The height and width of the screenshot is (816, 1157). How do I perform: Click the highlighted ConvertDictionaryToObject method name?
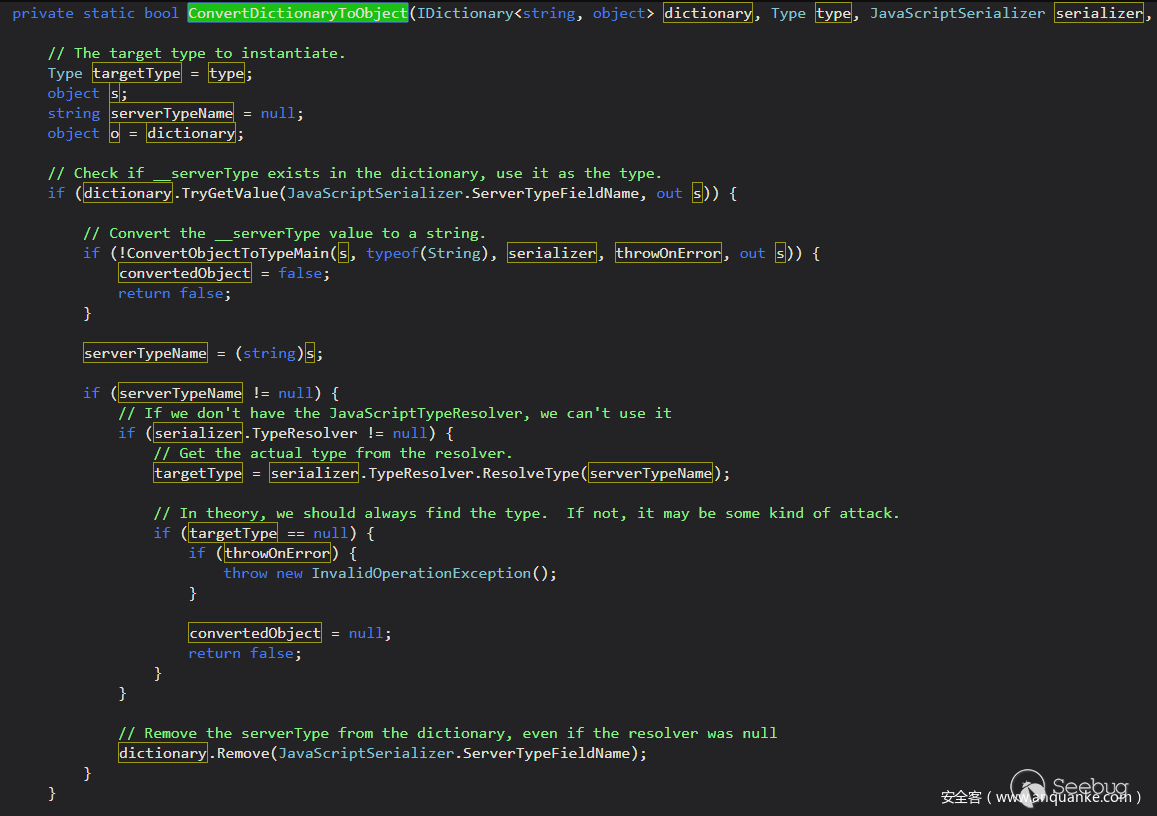(297, 13)
